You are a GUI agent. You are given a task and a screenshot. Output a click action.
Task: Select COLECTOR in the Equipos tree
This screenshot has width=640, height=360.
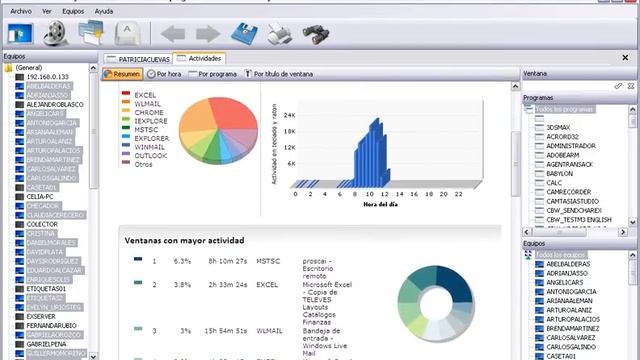(42, 224)
